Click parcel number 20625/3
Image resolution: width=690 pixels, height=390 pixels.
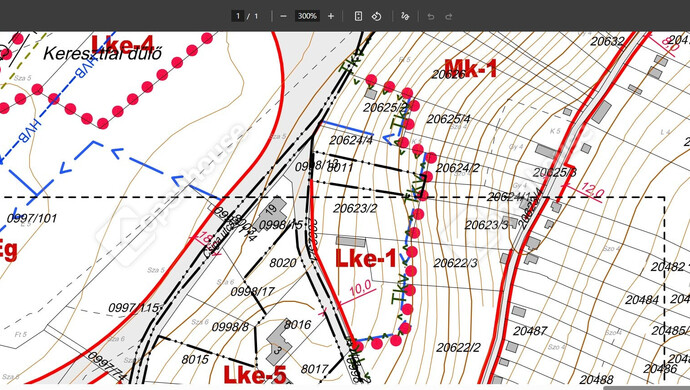point(554,173)
